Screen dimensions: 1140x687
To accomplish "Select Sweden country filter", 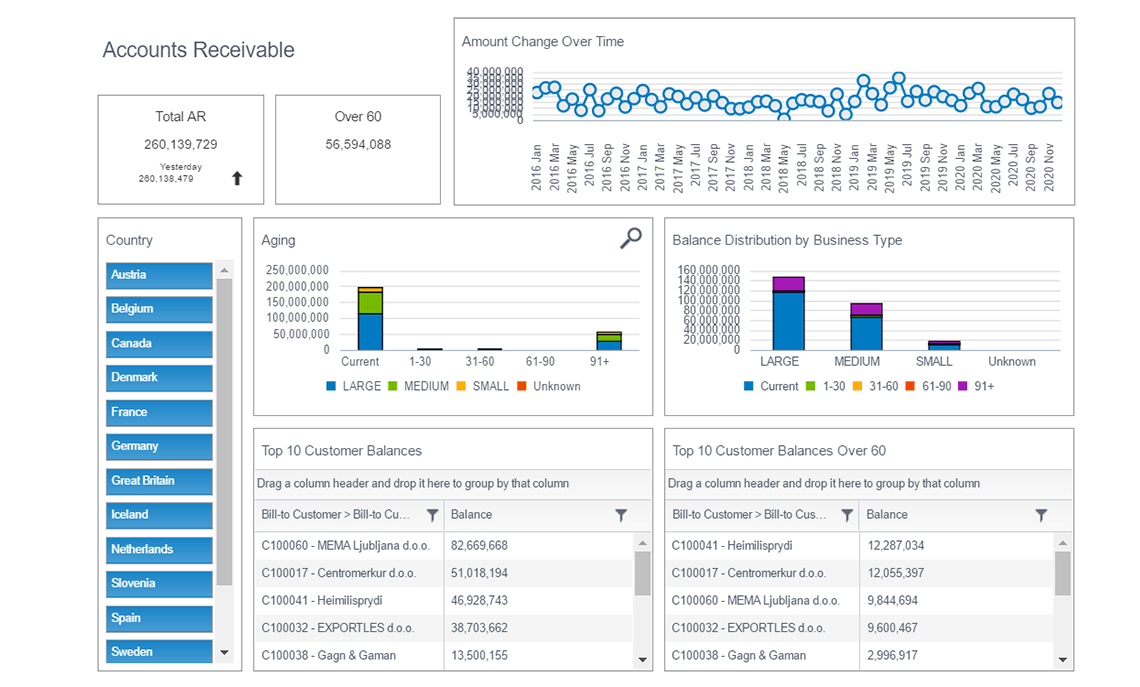I will (x=159, y=651).
